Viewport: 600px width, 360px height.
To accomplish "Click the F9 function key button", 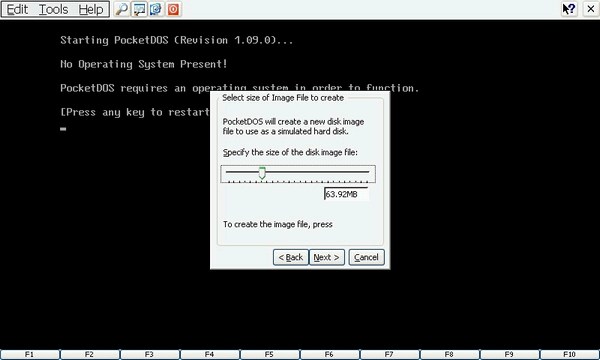I will [x=509, y=354].
